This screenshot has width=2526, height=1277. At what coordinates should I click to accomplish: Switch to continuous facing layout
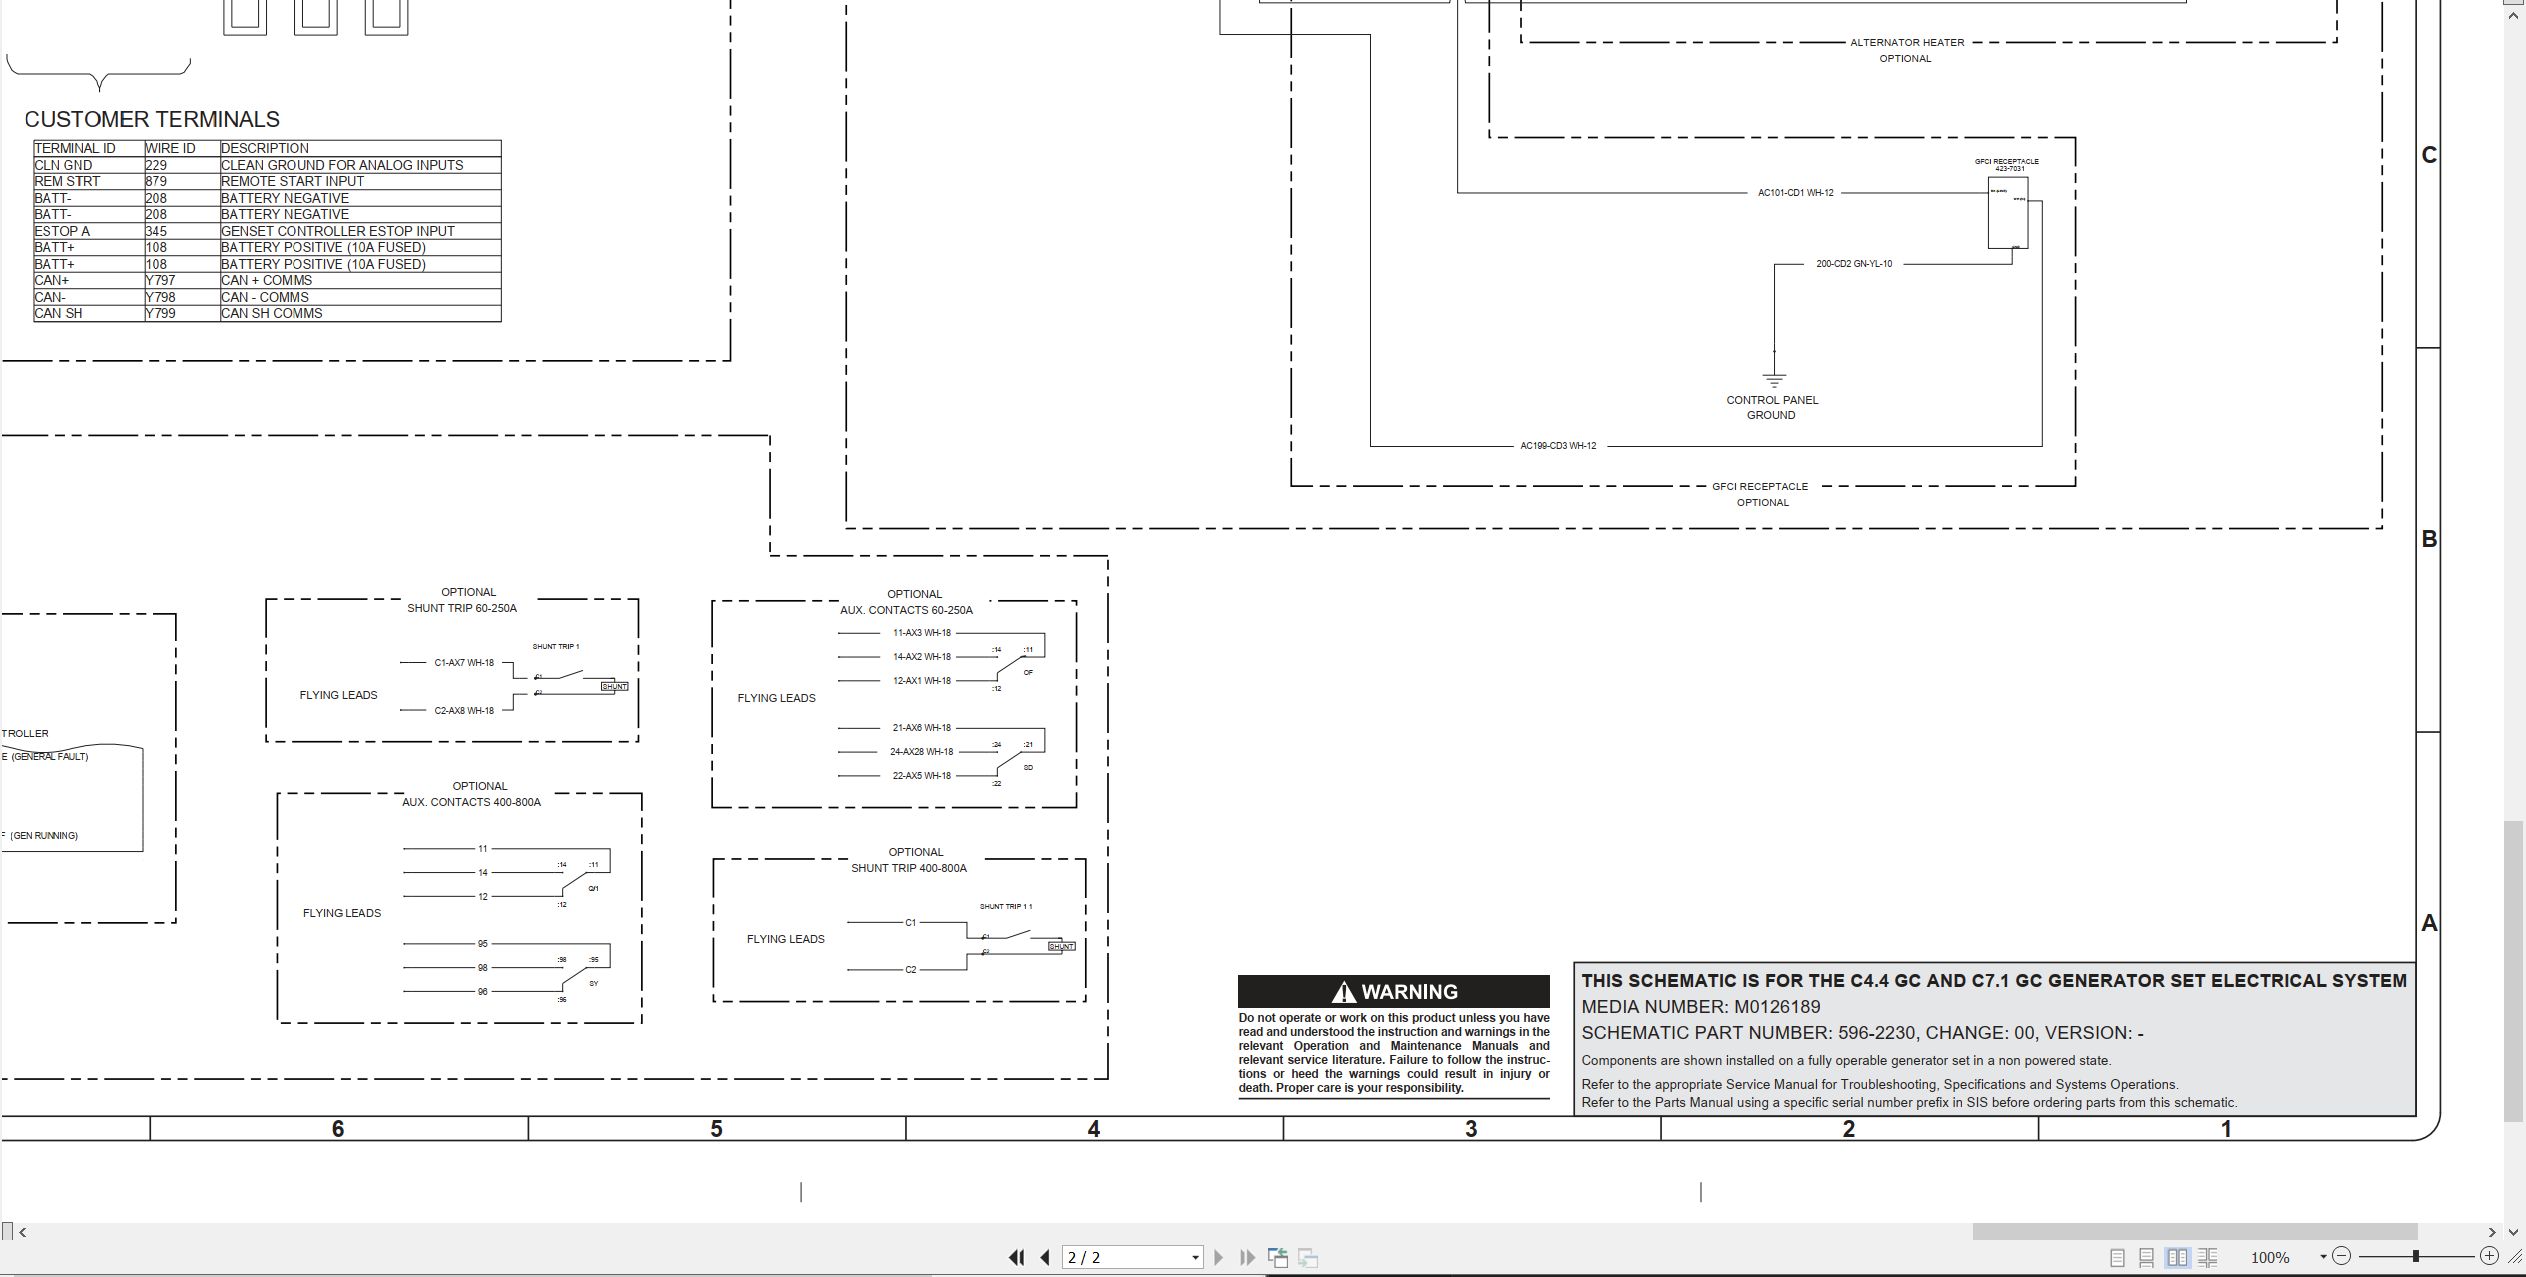2208,1257
